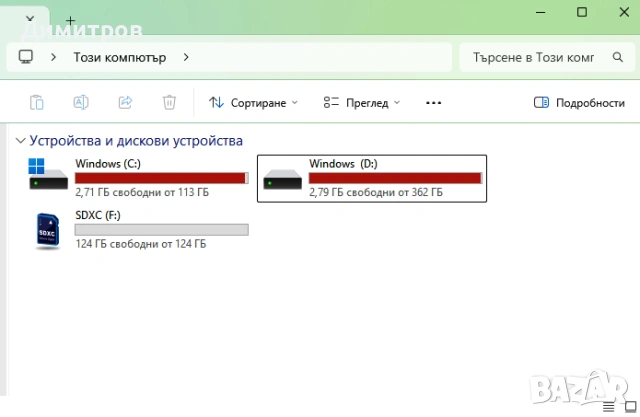Switch to details list view icon
Image resolution: width=640 pixels, height=417 pixels.
[608, 406]
